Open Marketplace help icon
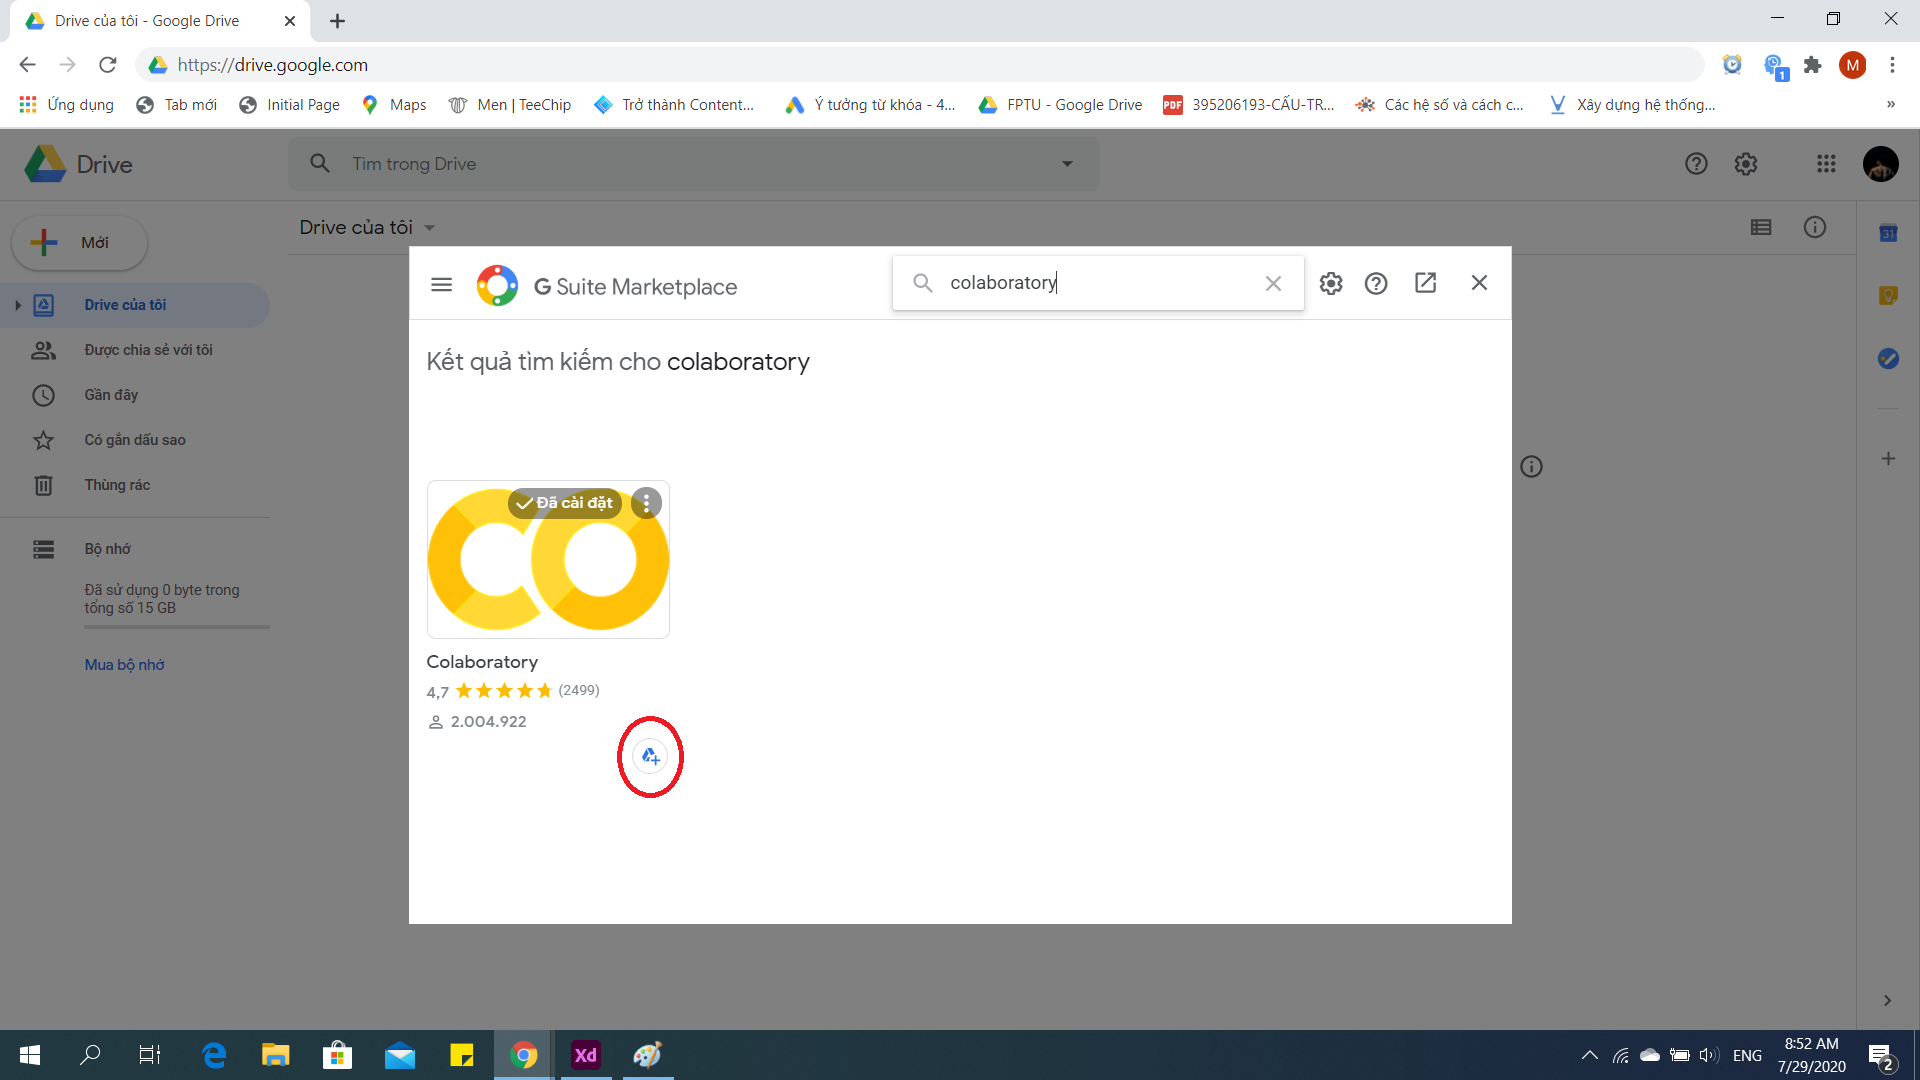This screenshot has height=1080, width=1920. click(1376, 284)
